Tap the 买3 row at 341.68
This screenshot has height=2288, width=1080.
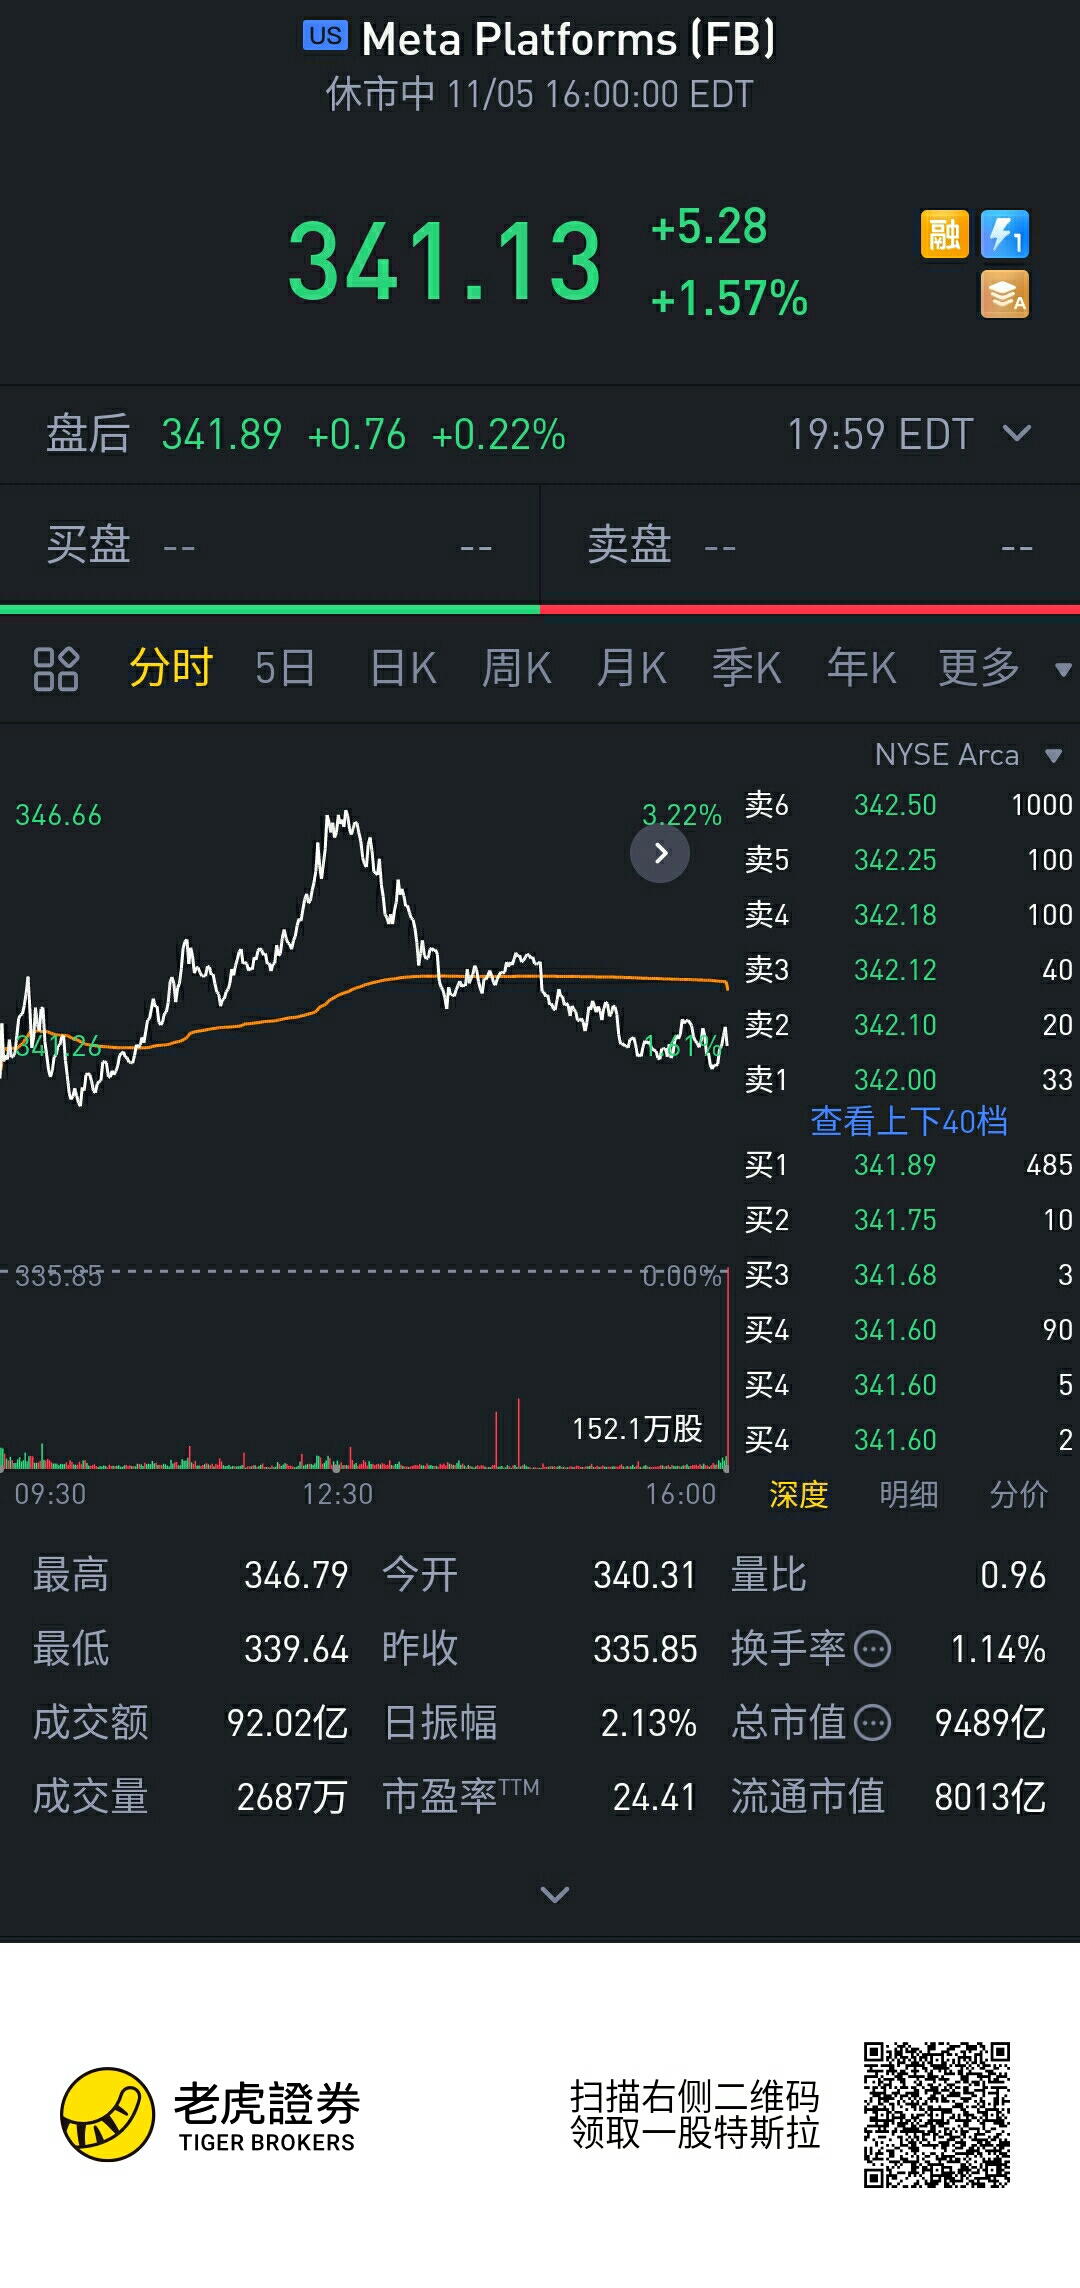[908, 1275]
